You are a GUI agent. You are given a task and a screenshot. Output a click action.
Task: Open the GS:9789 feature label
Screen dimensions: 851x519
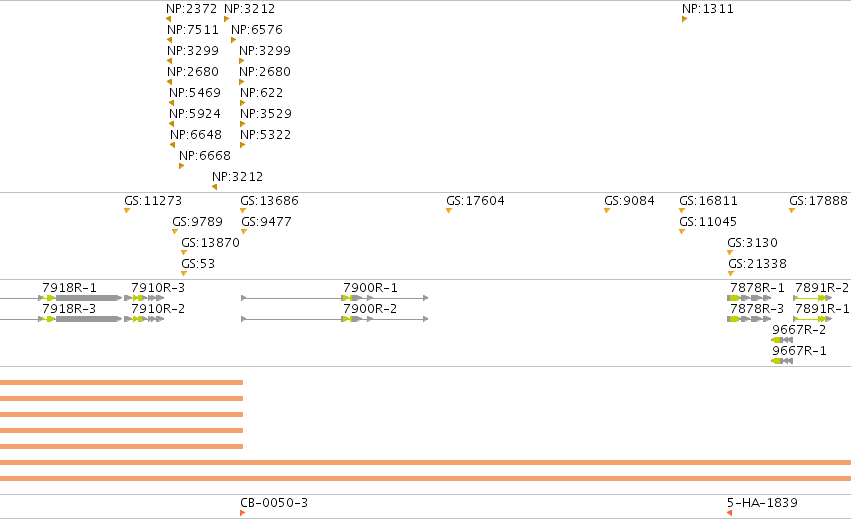(198, 222)
